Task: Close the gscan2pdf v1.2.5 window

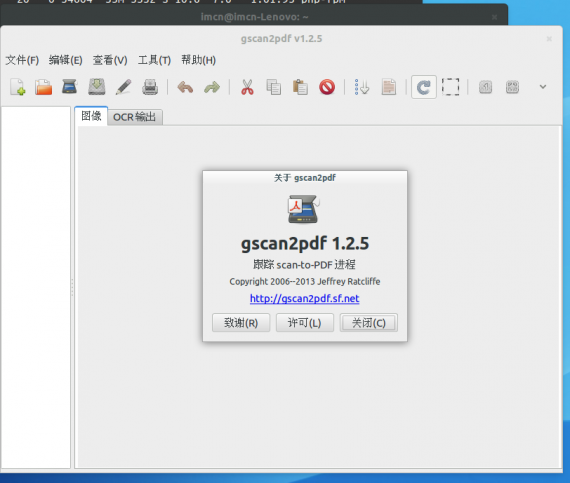Action: [549, 39]
